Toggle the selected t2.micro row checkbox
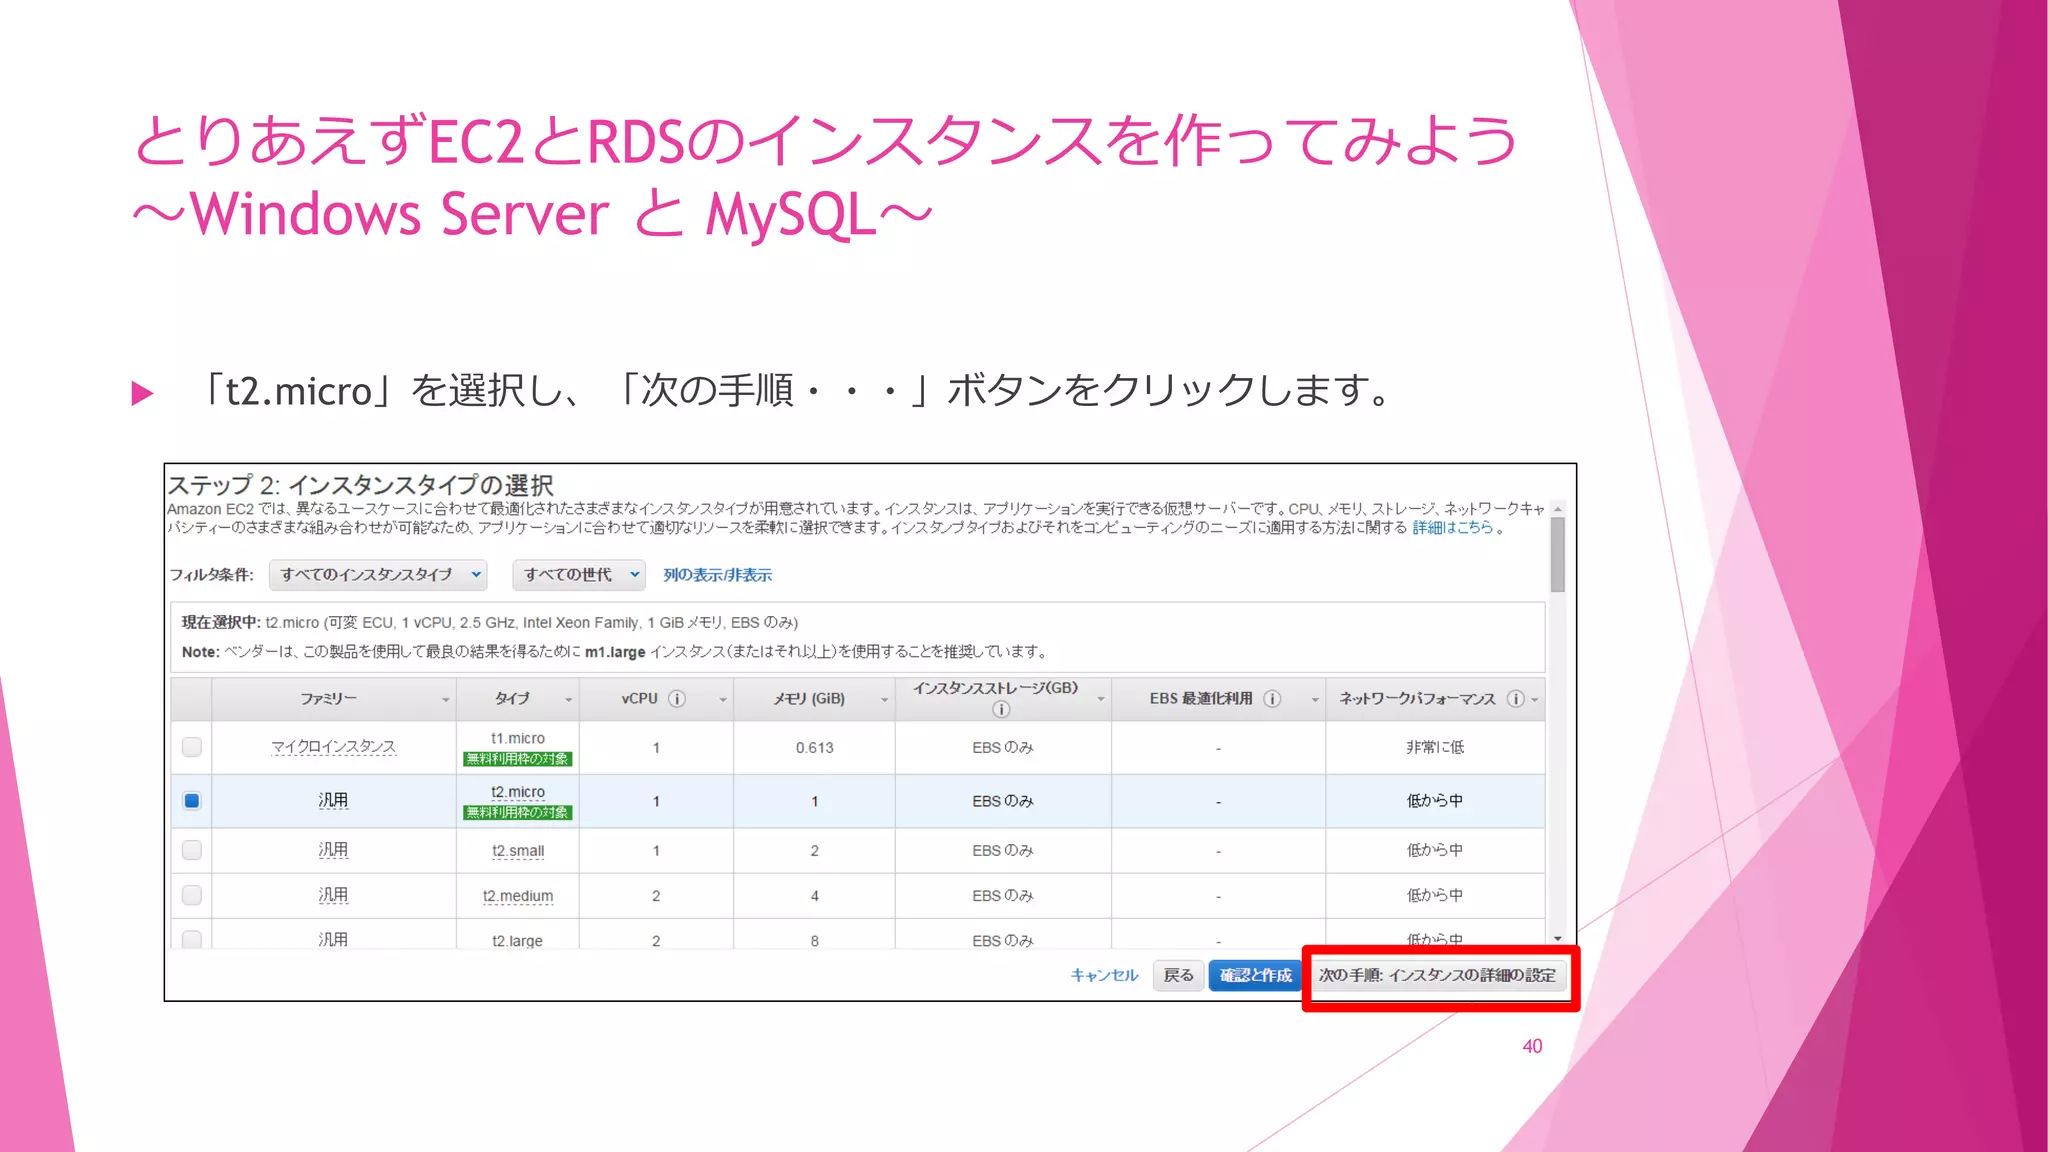2048x1152 pixels. pyautogui.click(x=192, y=800)
